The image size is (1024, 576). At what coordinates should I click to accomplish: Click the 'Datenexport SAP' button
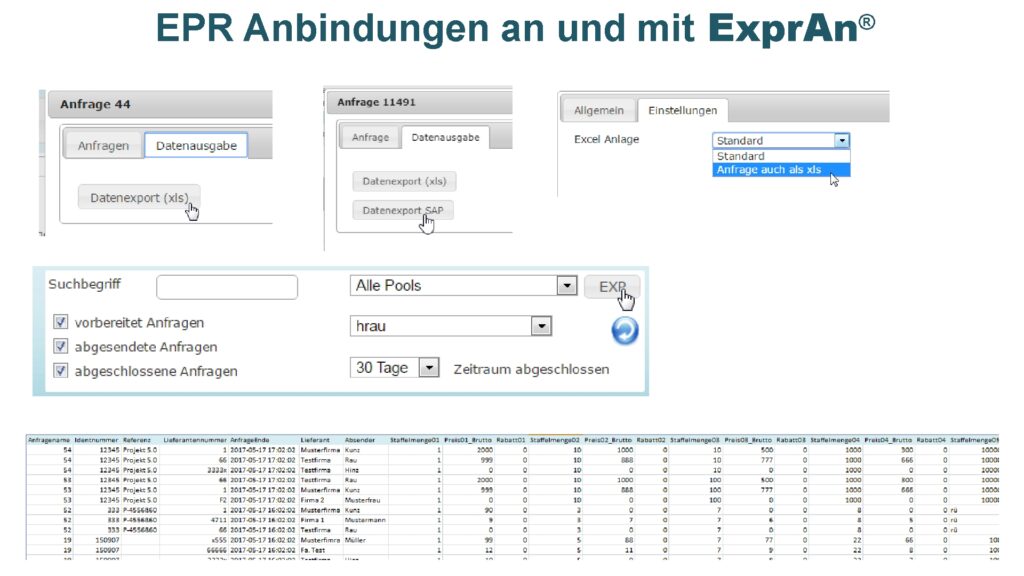coord(403,210)
